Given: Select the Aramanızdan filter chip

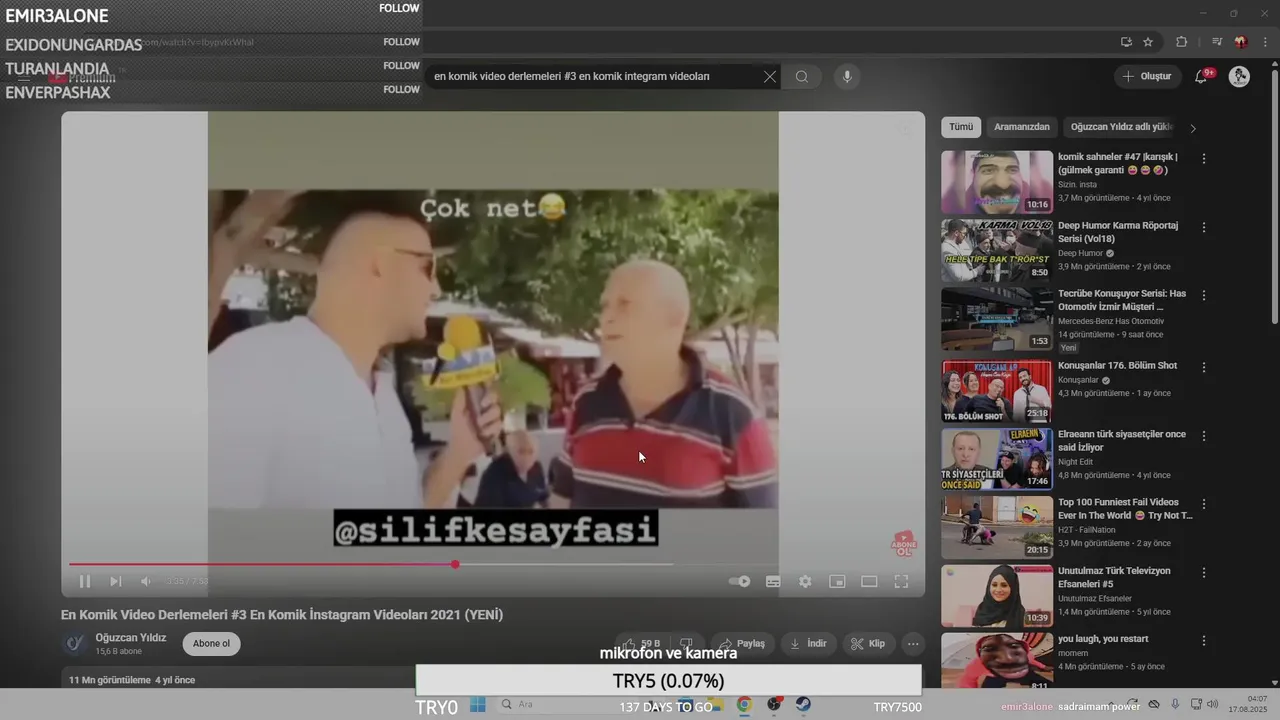Looking at the screenshot, I should point(1022,127).
